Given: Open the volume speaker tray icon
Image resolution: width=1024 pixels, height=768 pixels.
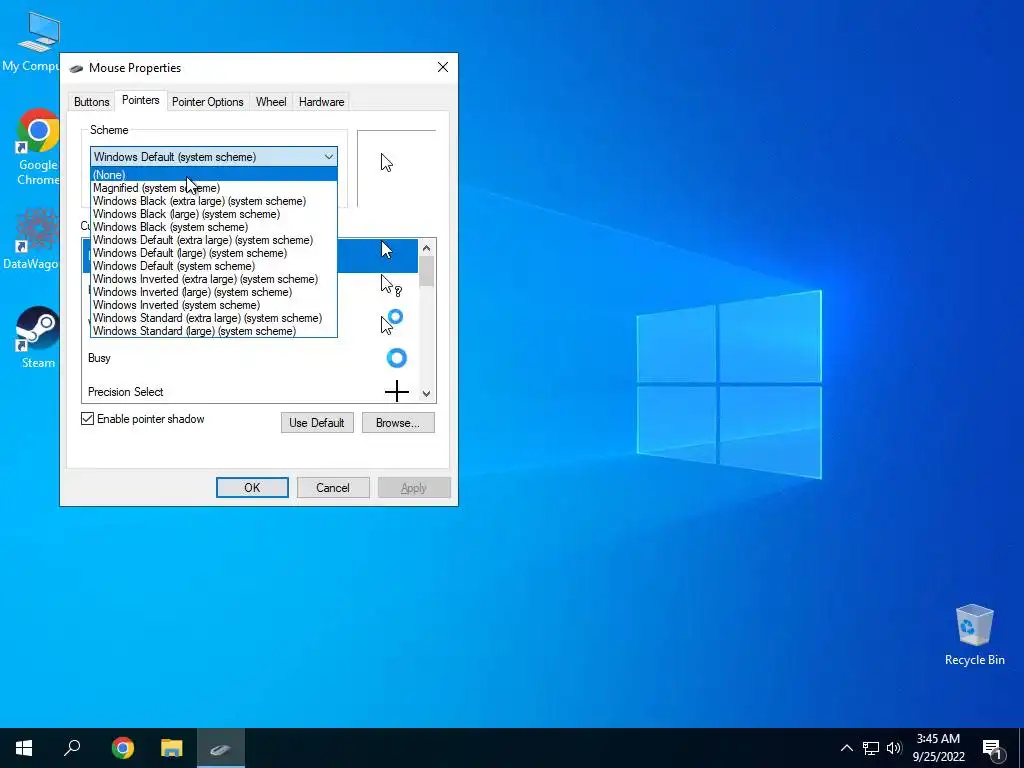Looking at the screenshot, I should point(894,748).
